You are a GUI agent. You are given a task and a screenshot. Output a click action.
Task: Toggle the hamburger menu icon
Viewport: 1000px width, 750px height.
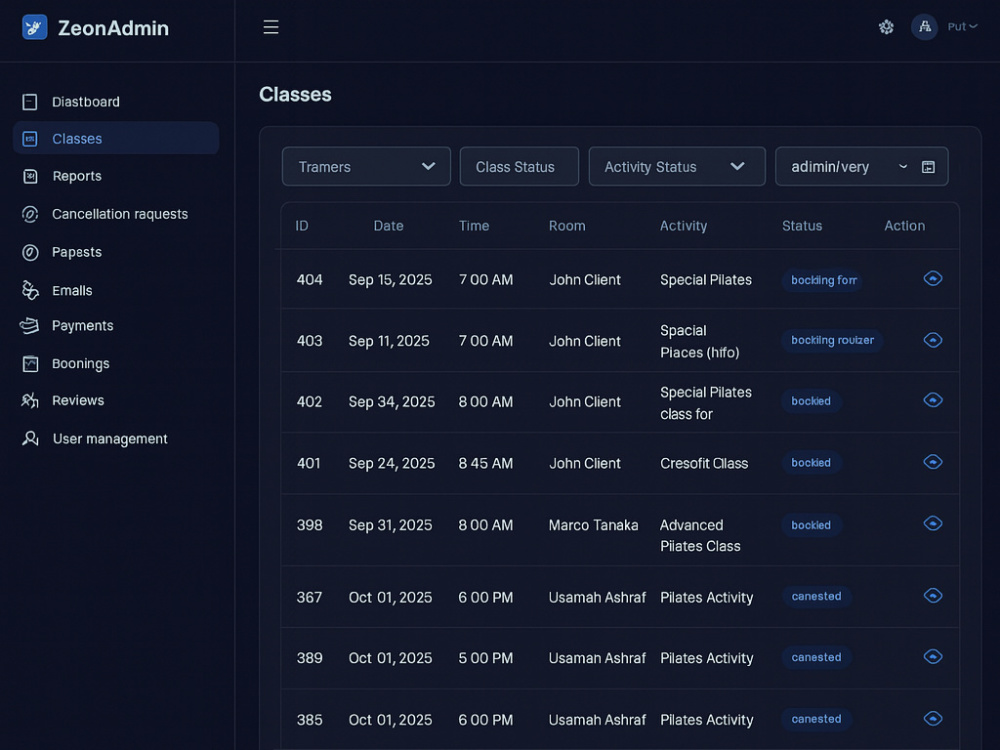[x=271, y=27]
